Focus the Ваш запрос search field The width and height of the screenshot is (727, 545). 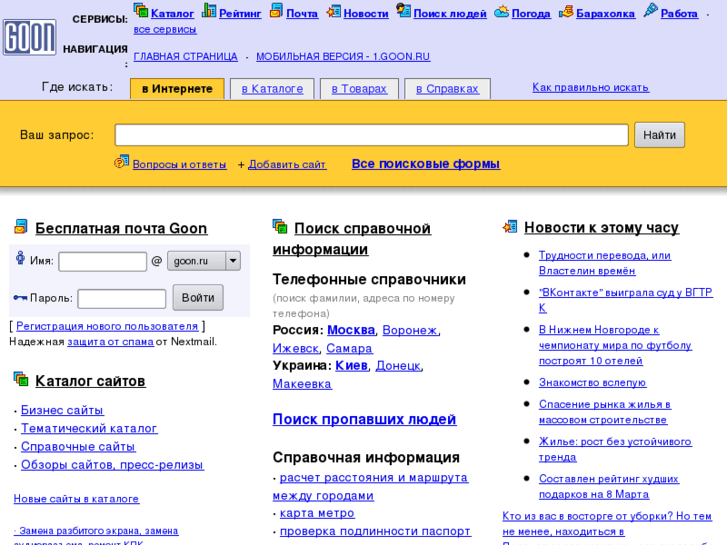[371, 135]
